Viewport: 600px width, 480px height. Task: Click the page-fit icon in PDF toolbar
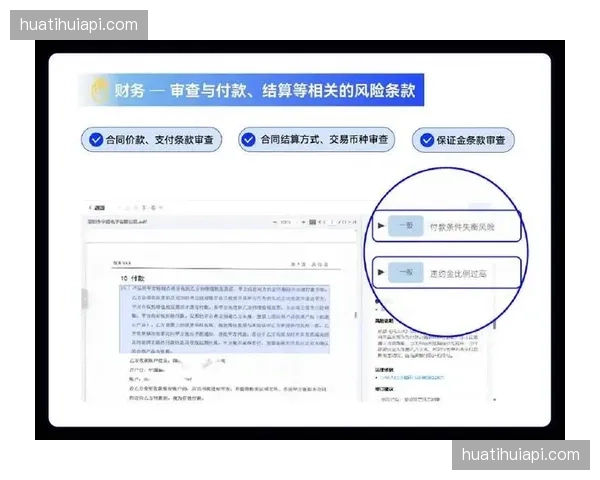313,222
